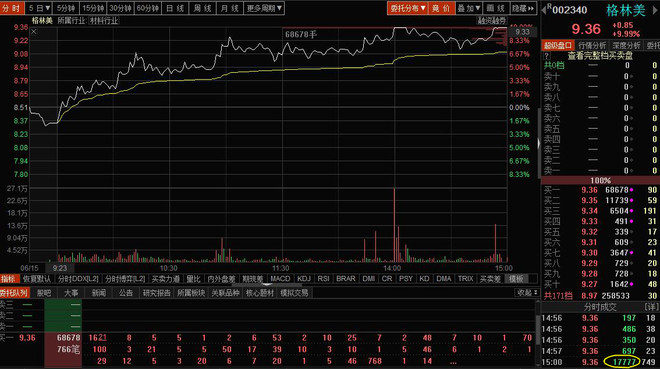Open the 所属板块 tab

(191, 293)
